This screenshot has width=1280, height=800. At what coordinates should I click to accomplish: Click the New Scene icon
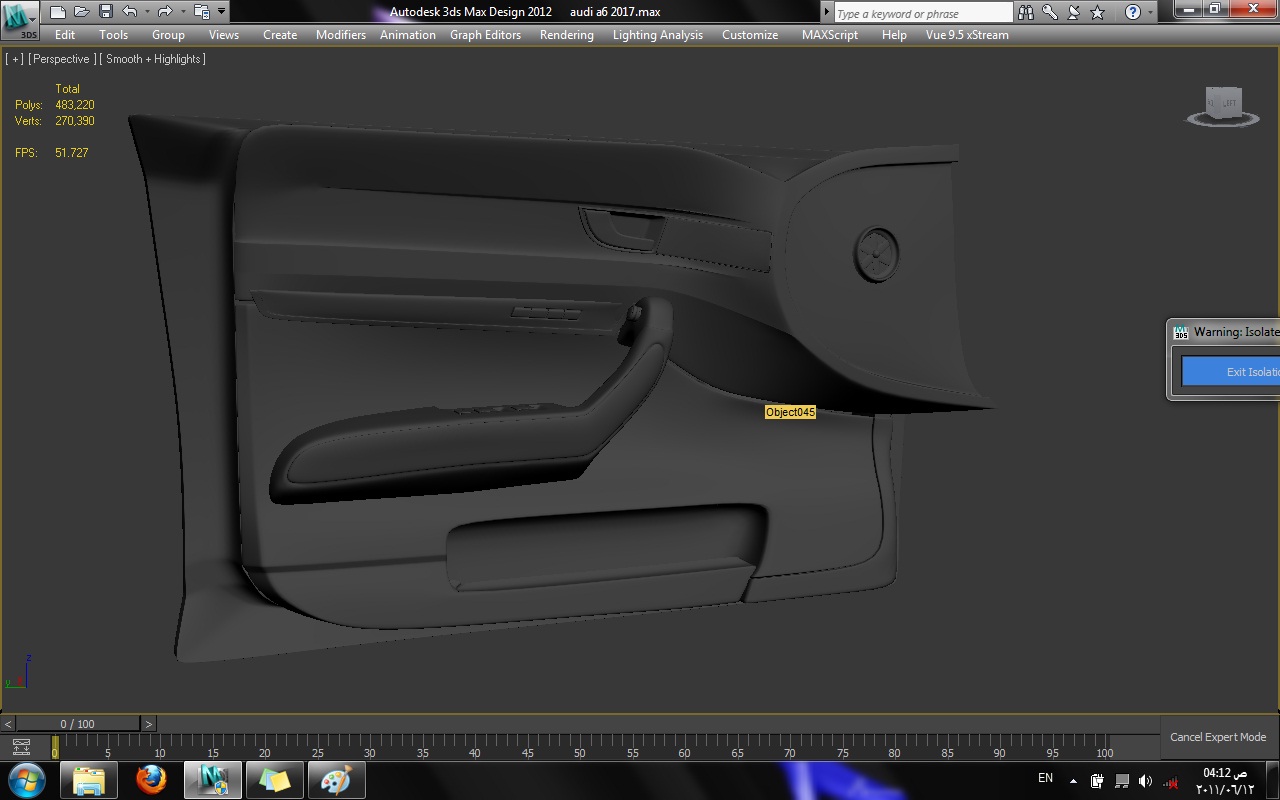point(58,12)
